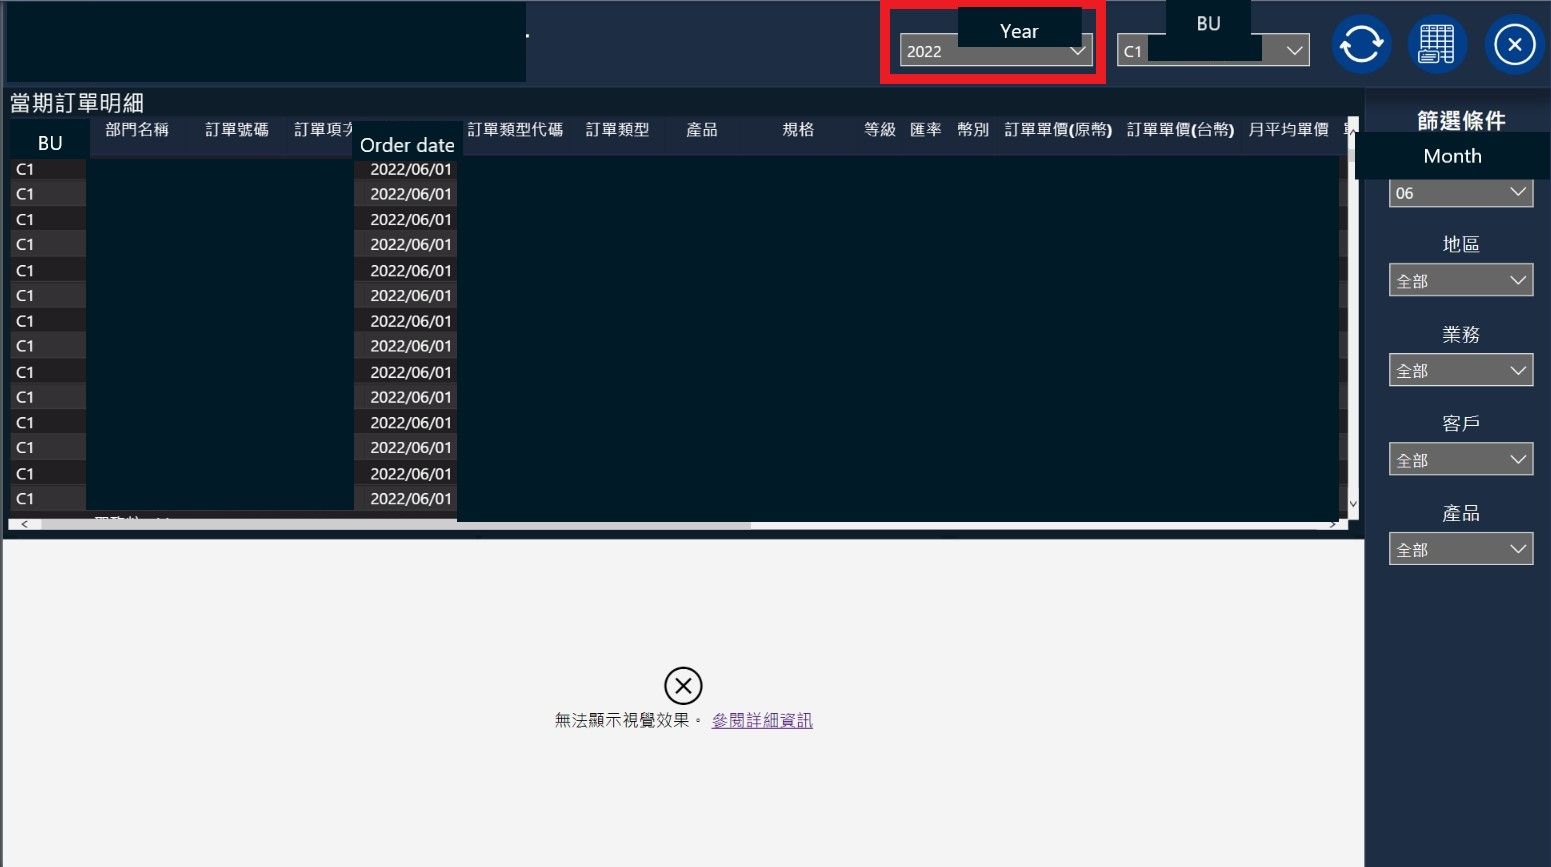Follow the 參閱詳細資訊 link
The image size is (1551, 867).
[762, 720]
